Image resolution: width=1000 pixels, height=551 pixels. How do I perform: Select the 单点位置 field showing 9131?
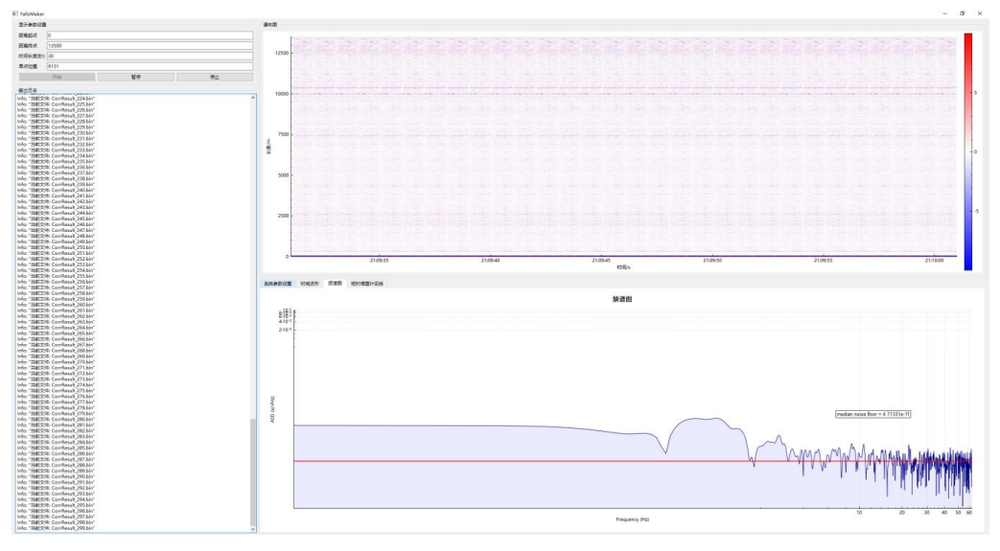point(149,66)
